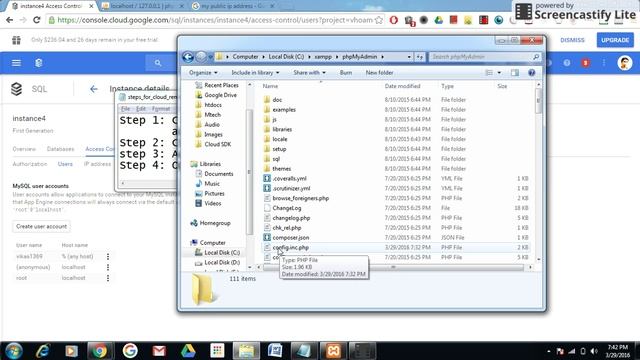Open htdocs favorite in navigation pane
640x360 pixels.
click(213, 105)
